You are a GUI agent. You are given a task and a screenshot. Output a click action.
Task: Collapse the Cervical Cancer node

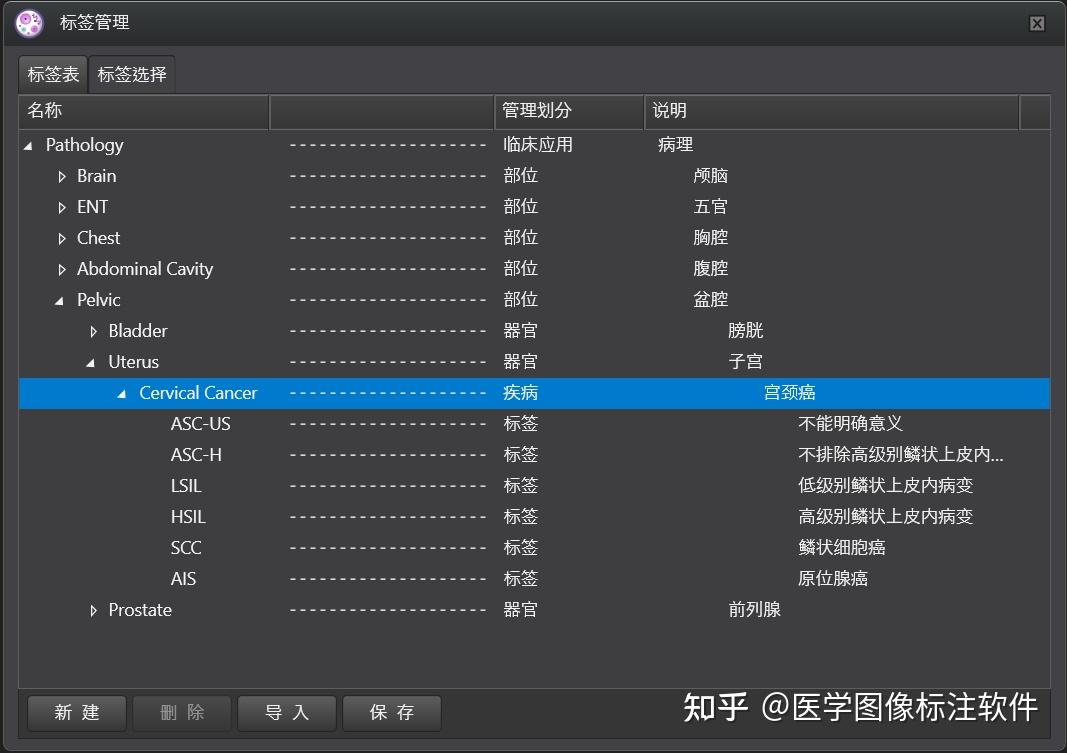[122, 393]
